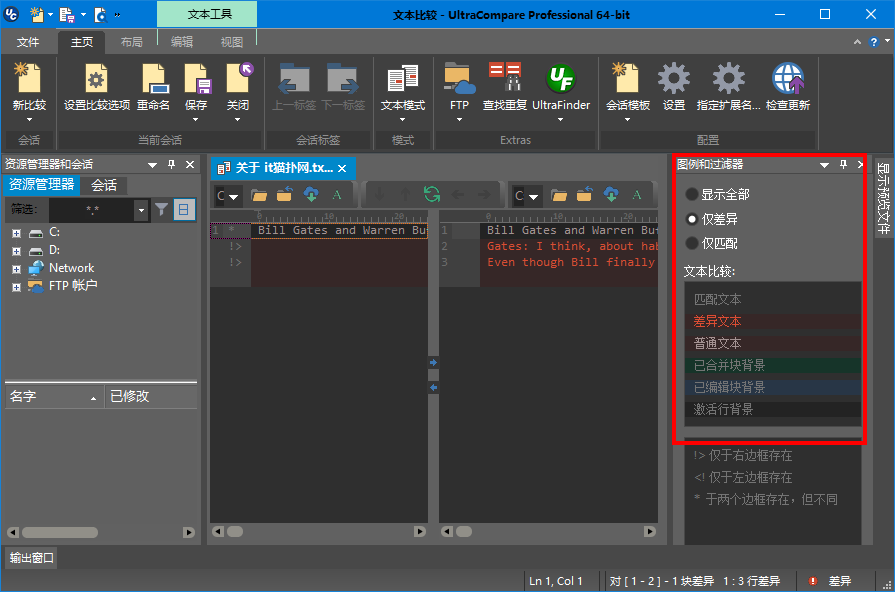Viewport: 895px width, 592px height.
Task: Open the 文本模式 text mode icon
Action: (x=402, y=79)
